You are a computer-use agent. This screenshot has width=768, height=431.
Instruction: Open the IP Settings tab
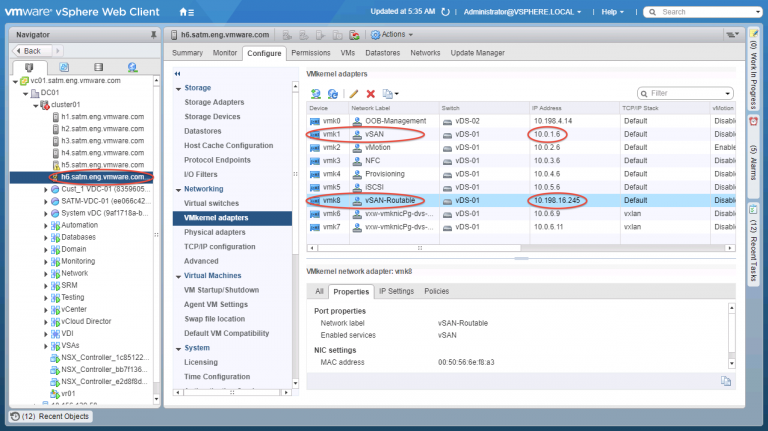396,291
